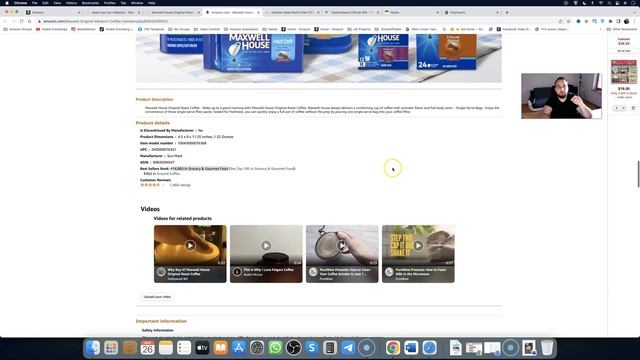Reload the Amazon page

21,21
